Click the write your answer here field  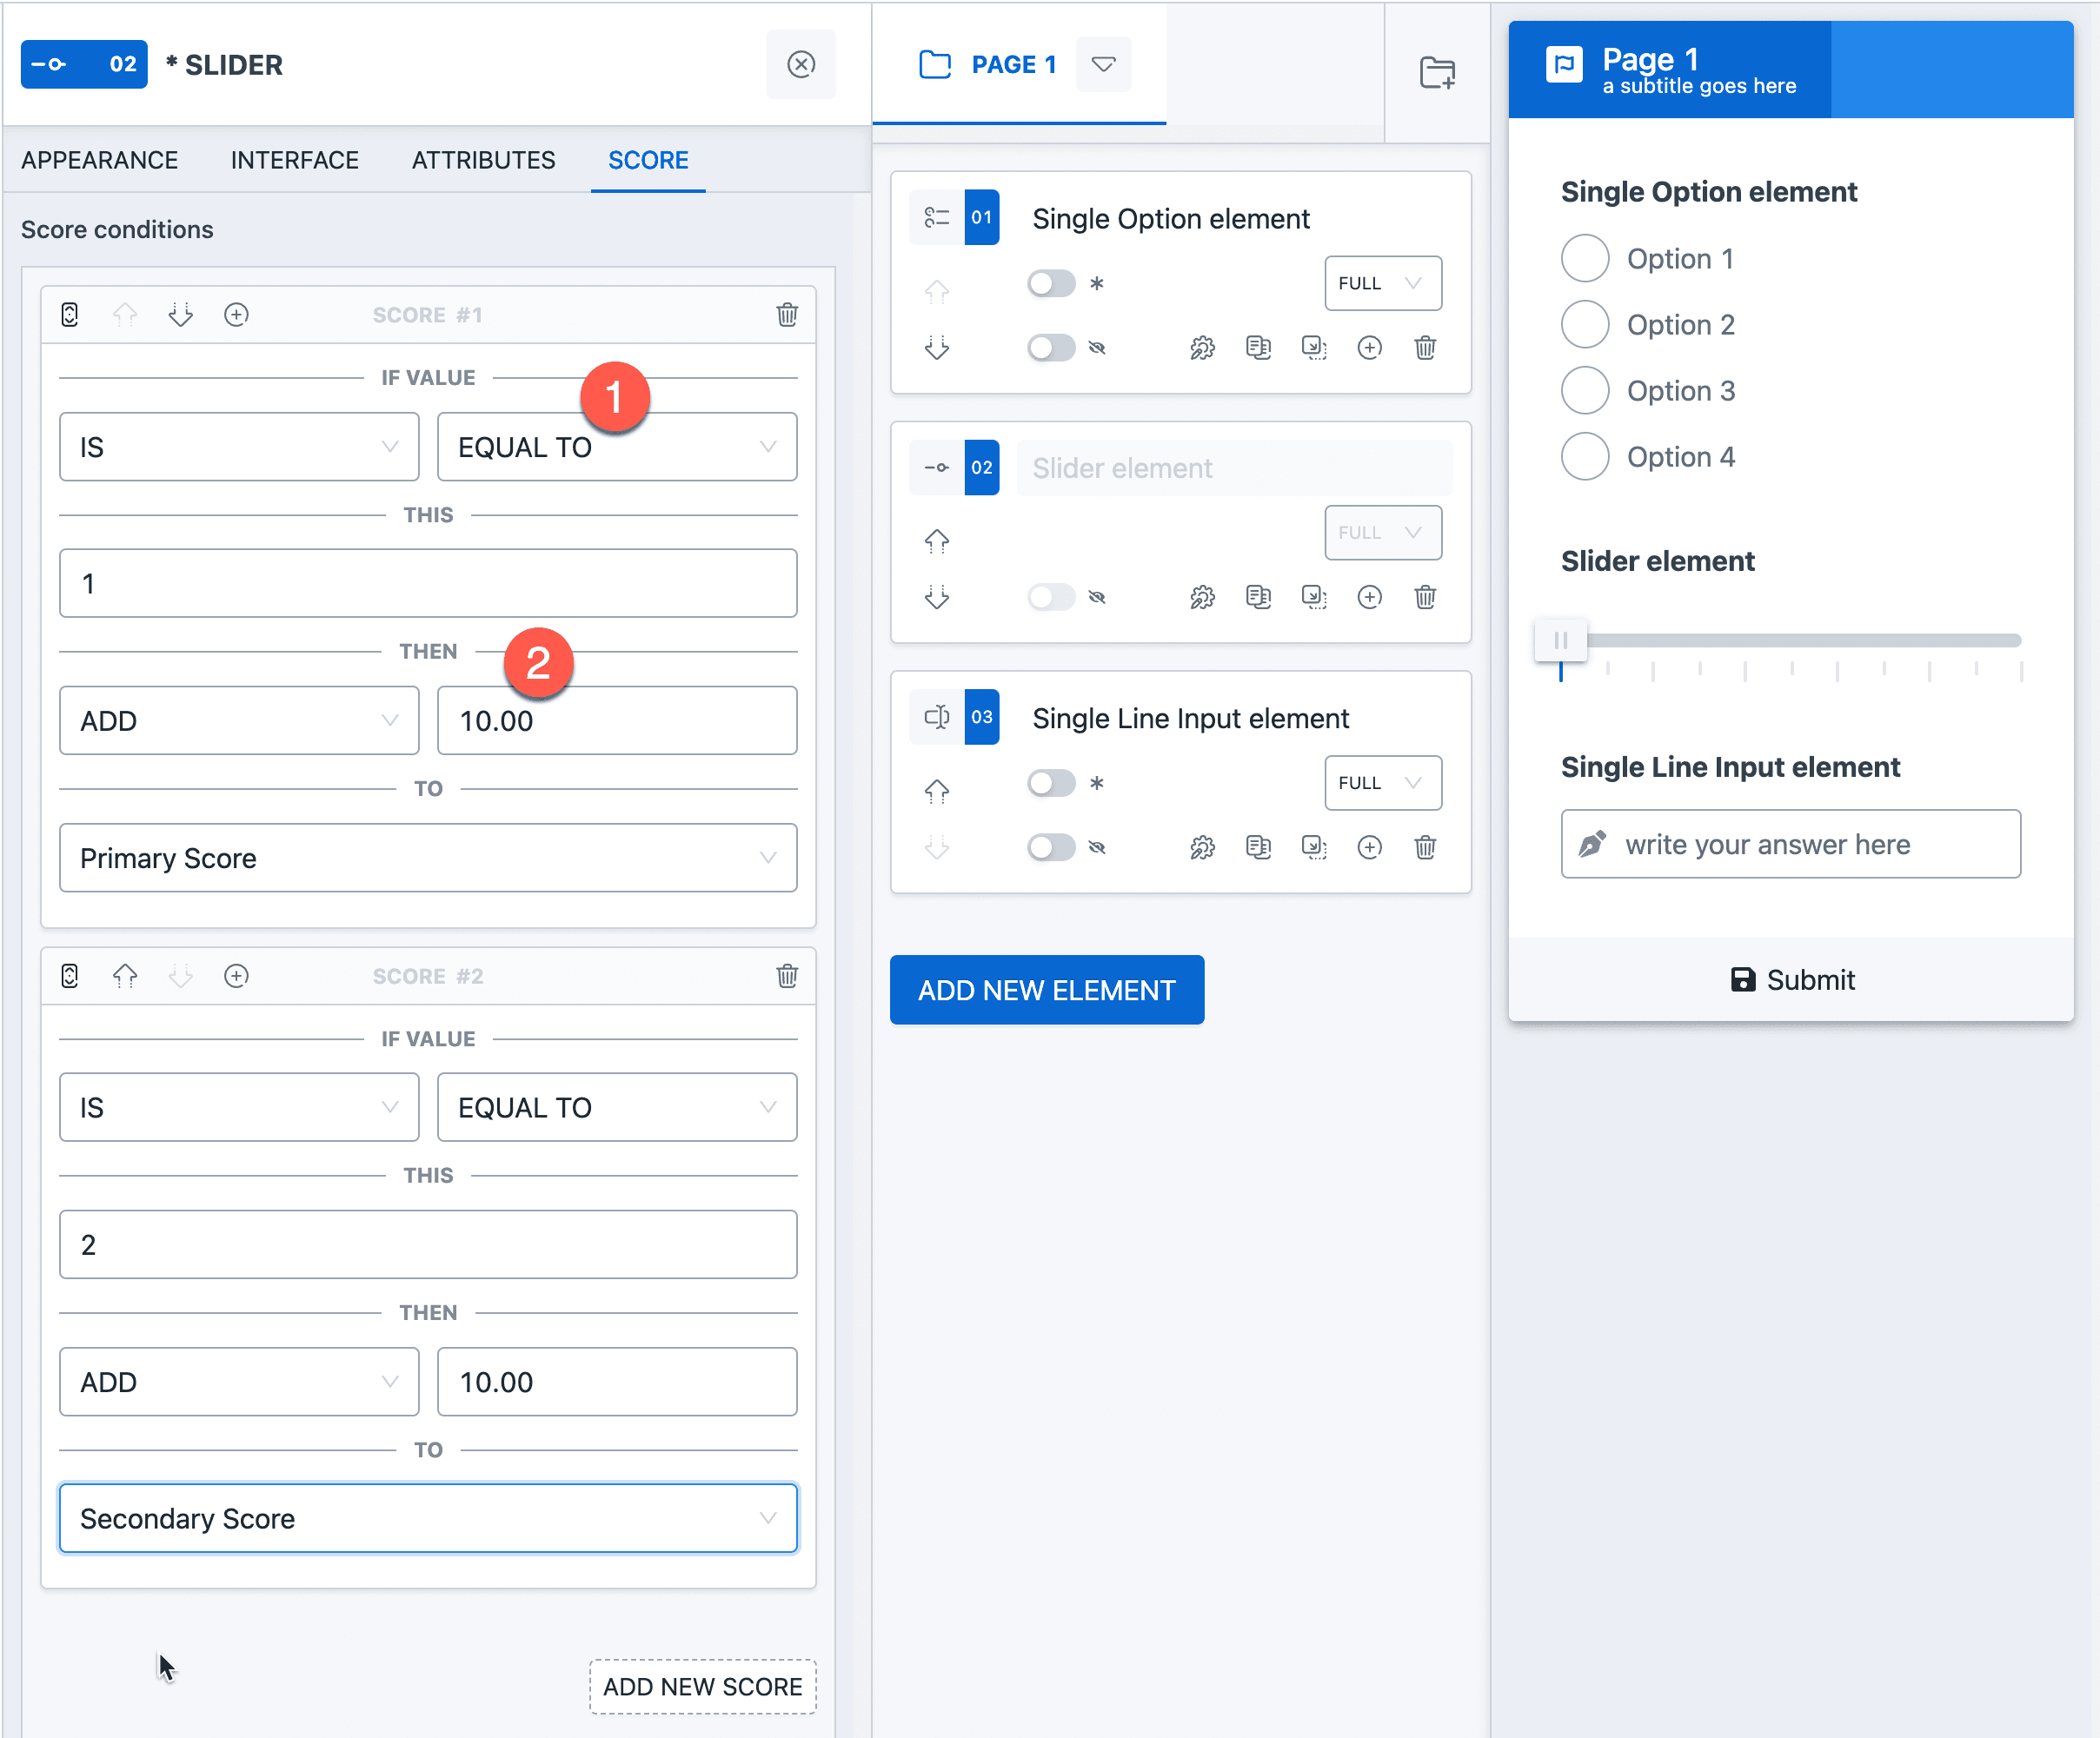1790,844
